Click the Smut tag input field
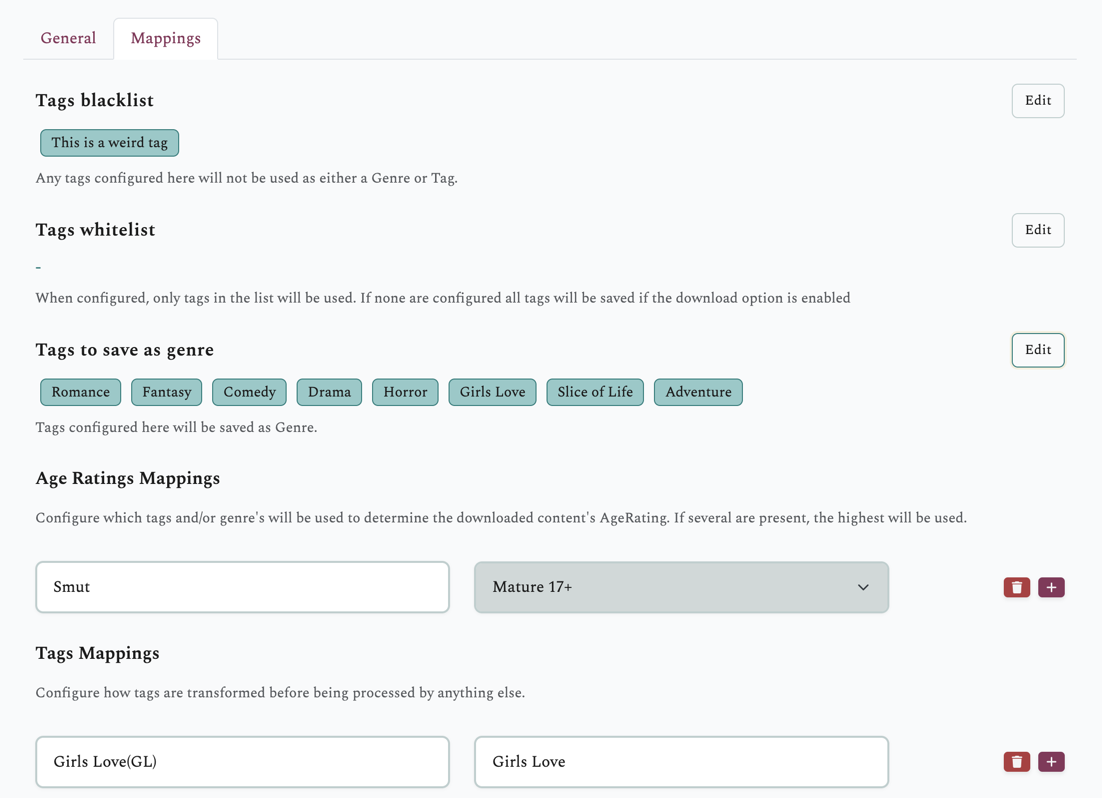This screenshot has height=798, width=1102. pos(242,587)
